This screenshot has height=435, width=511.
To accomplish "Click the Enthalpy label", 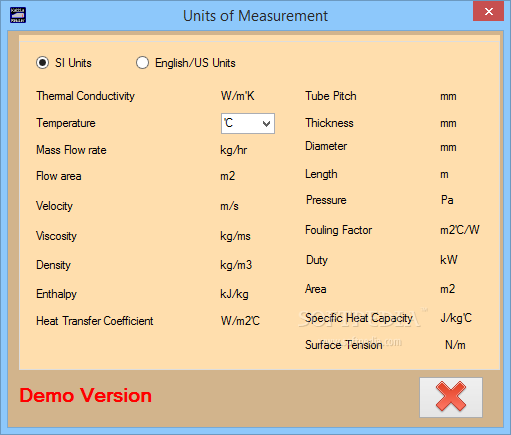I will (56, 294).
